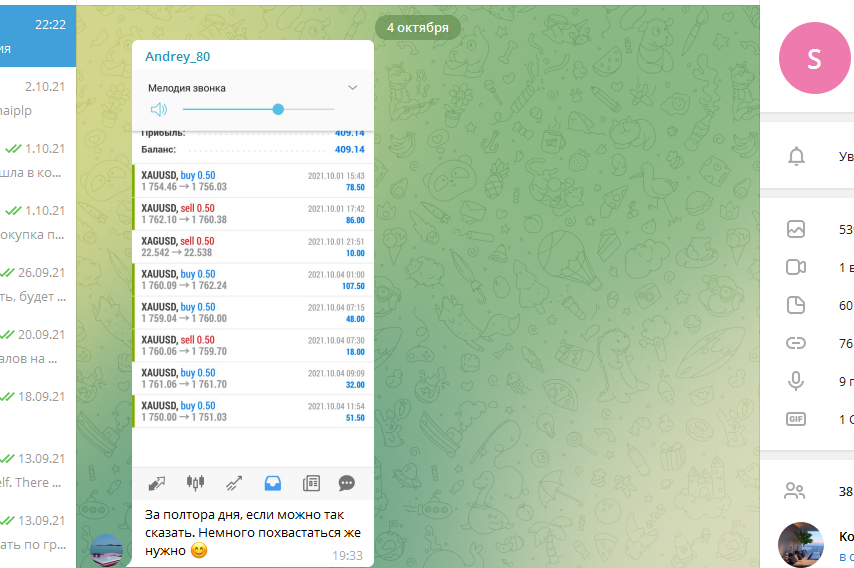This screenshot has width=854, height=568.
Task: Click the XAGUSD sell 0.50 trade row
Action: 253,247
